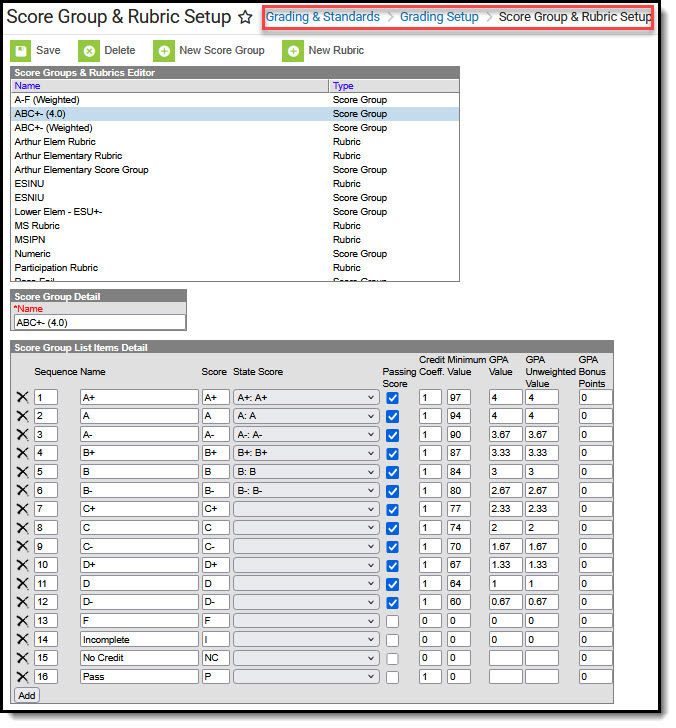Remove sequence 11 row D with X icon
Viewport: 676px width, 728px height.
(22, 584)
